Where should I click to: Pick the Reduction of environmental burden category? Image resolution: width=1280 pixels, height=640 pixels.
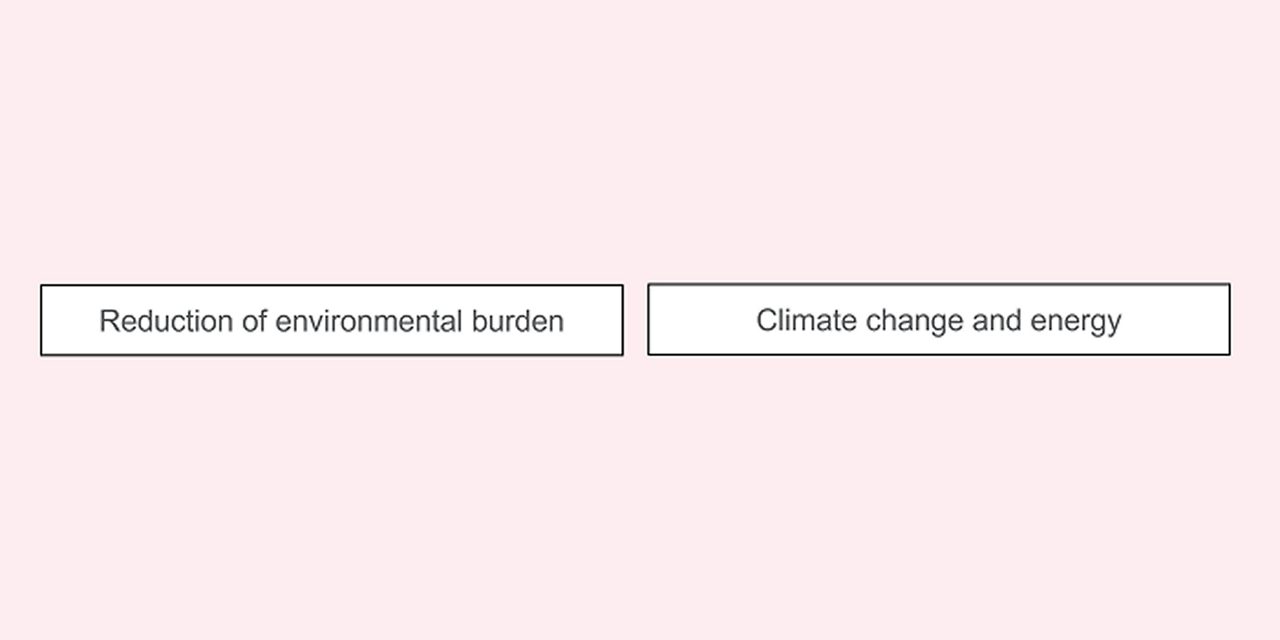tap(331, 320)
